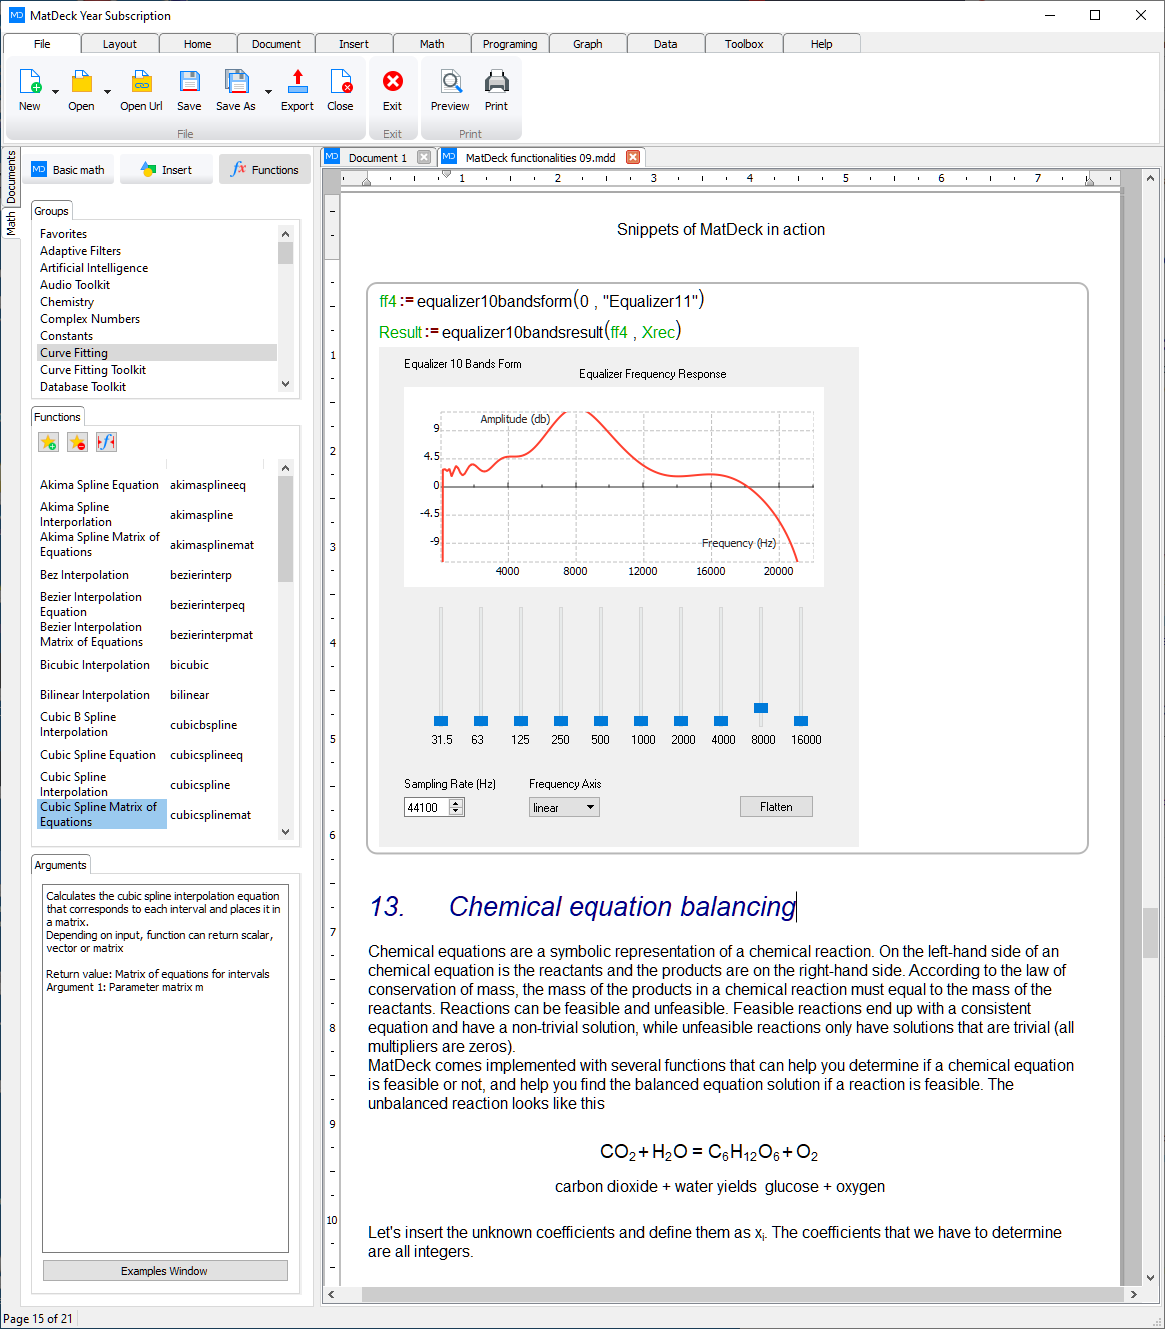Click the New document icon
Screen dimensions: 1166x1329
[x=30, y=82]
